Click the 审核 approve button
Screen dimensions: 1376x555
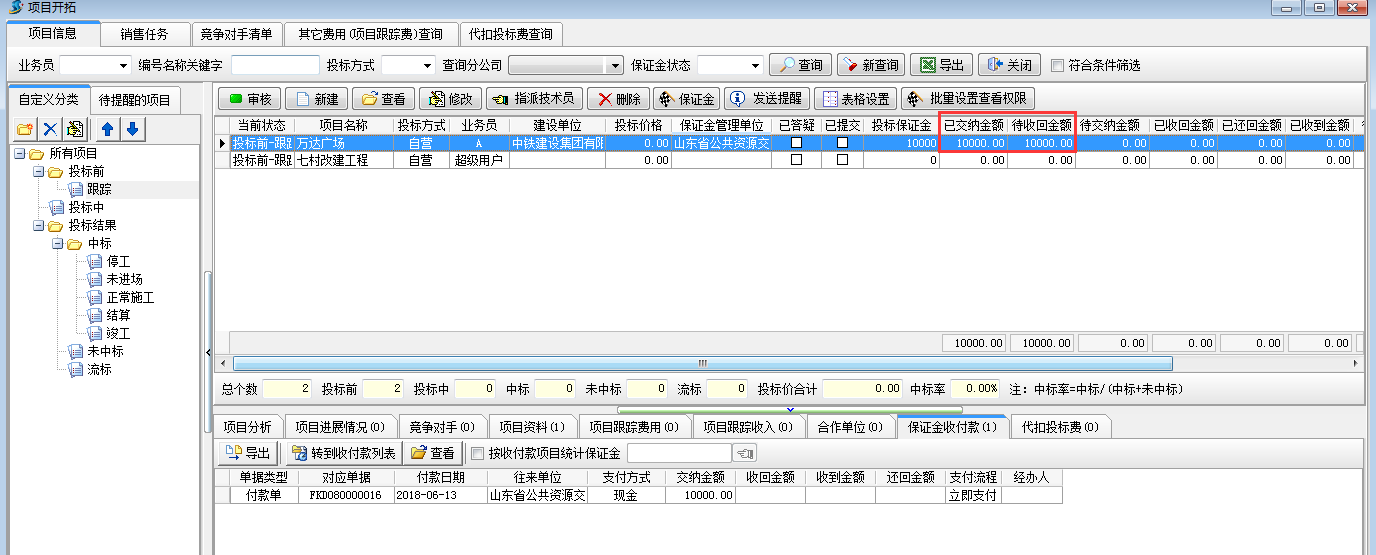tap(249, 99)
